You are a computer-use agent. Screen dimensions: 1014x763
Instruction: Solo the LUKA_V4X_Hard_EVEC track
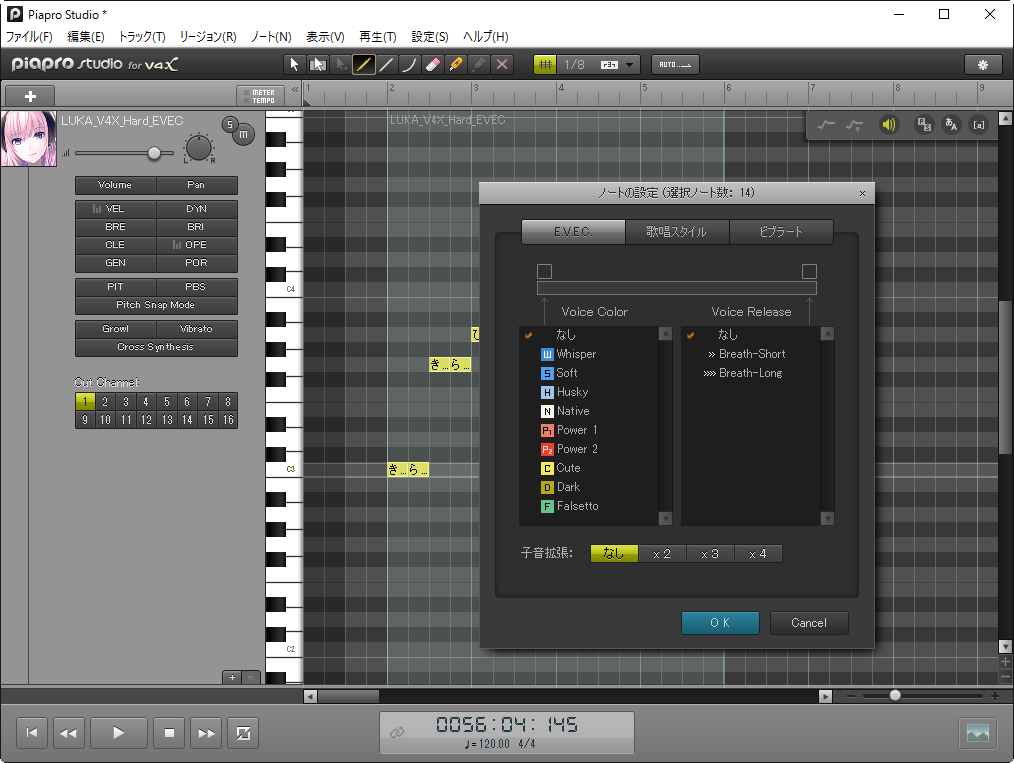click(x=230, y=125)
